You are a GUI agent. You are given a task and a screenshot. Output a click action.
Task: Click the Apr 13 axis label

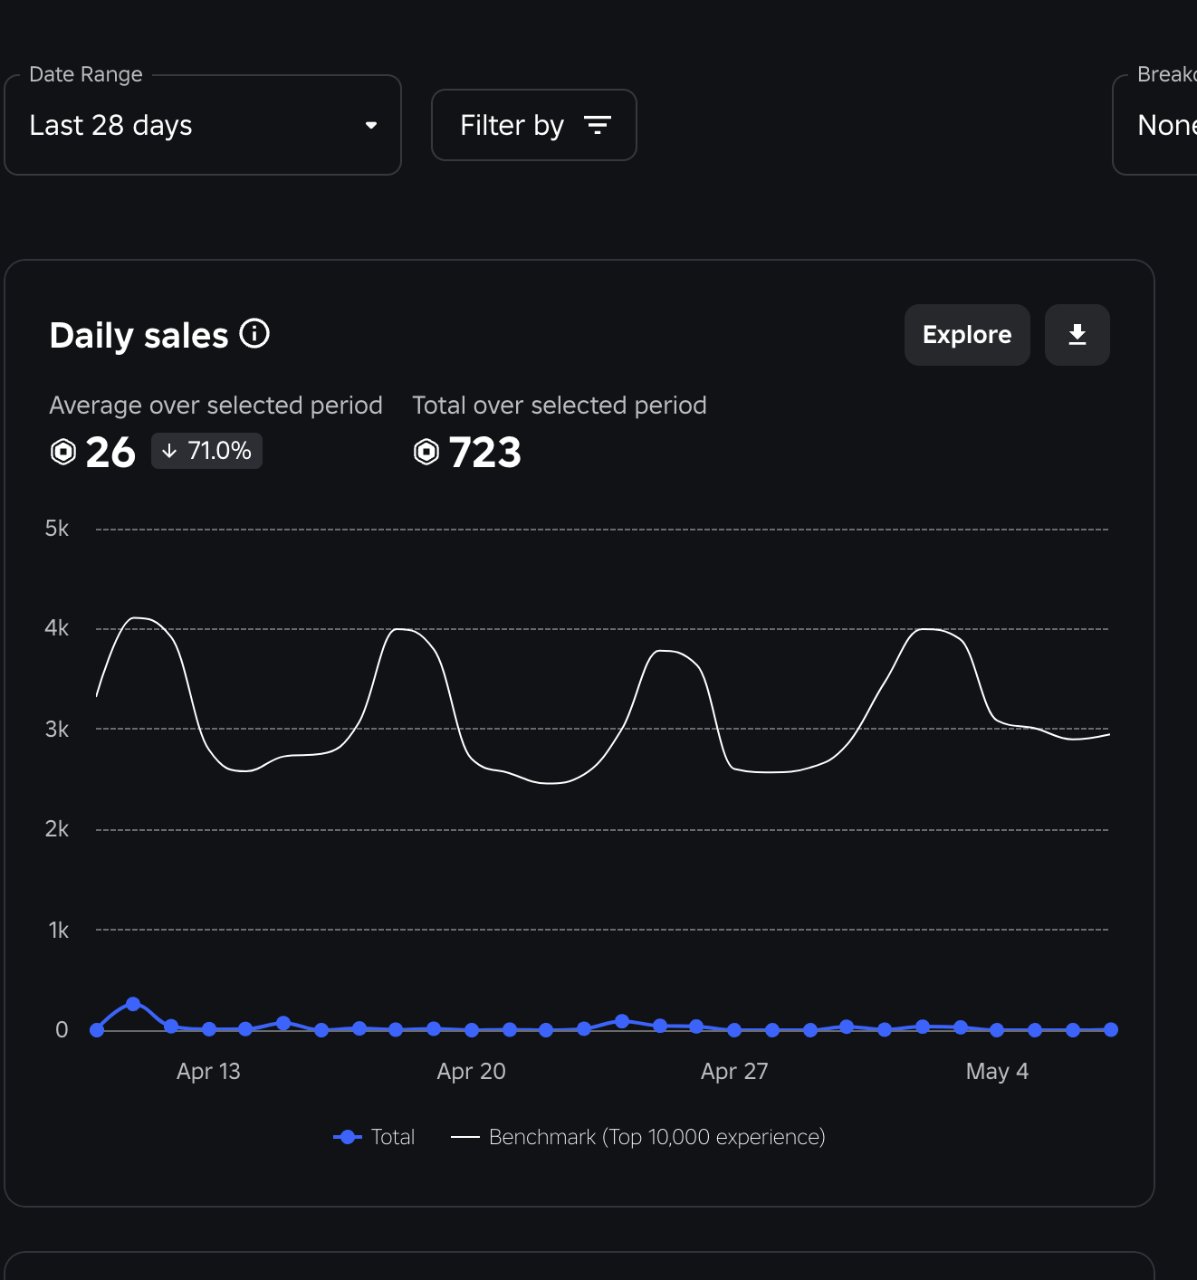(x=208, y=1071)
